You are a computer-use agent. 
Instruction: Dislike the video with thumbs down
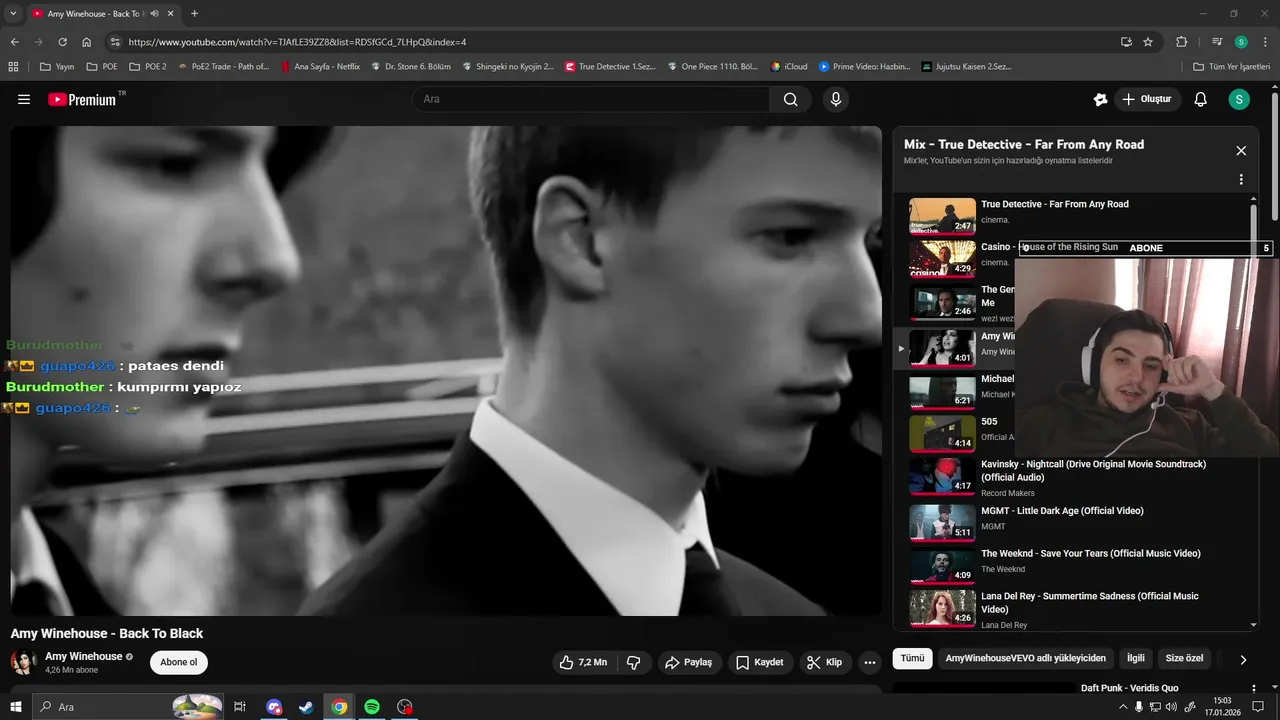pyautogui.click(x=633, y=662)
